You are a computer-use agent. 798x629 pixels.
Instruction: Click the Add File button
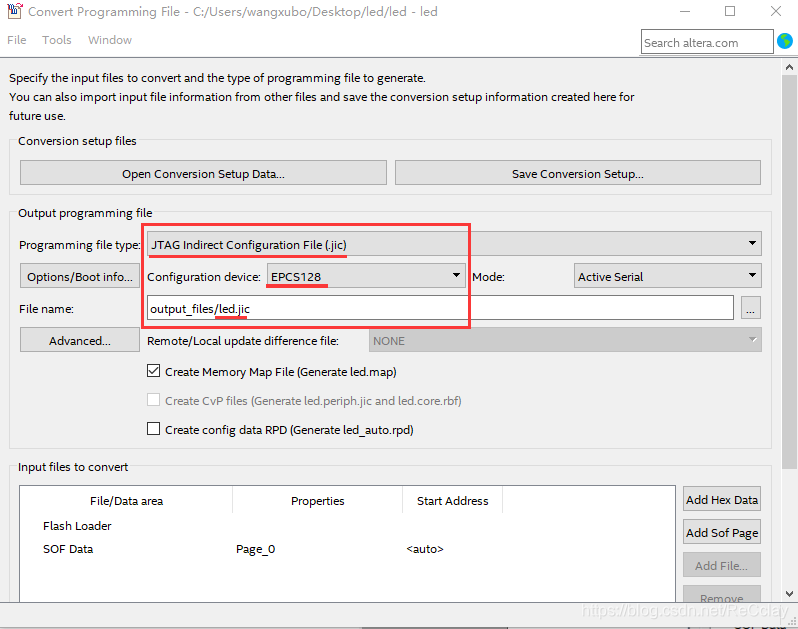(722, 565)
